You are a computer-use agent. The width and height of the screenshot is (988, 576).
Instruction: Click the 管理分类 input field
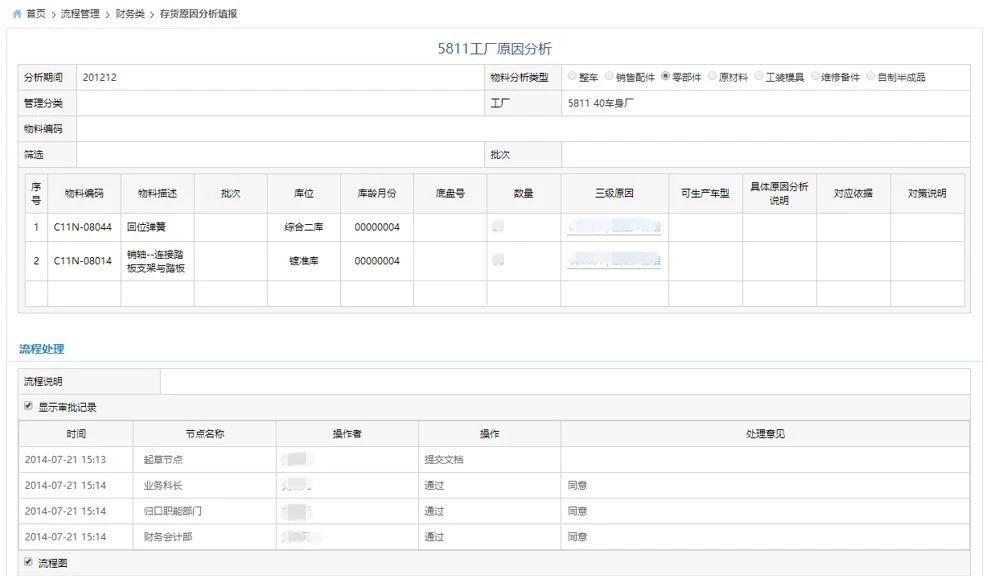pos(278,103)
